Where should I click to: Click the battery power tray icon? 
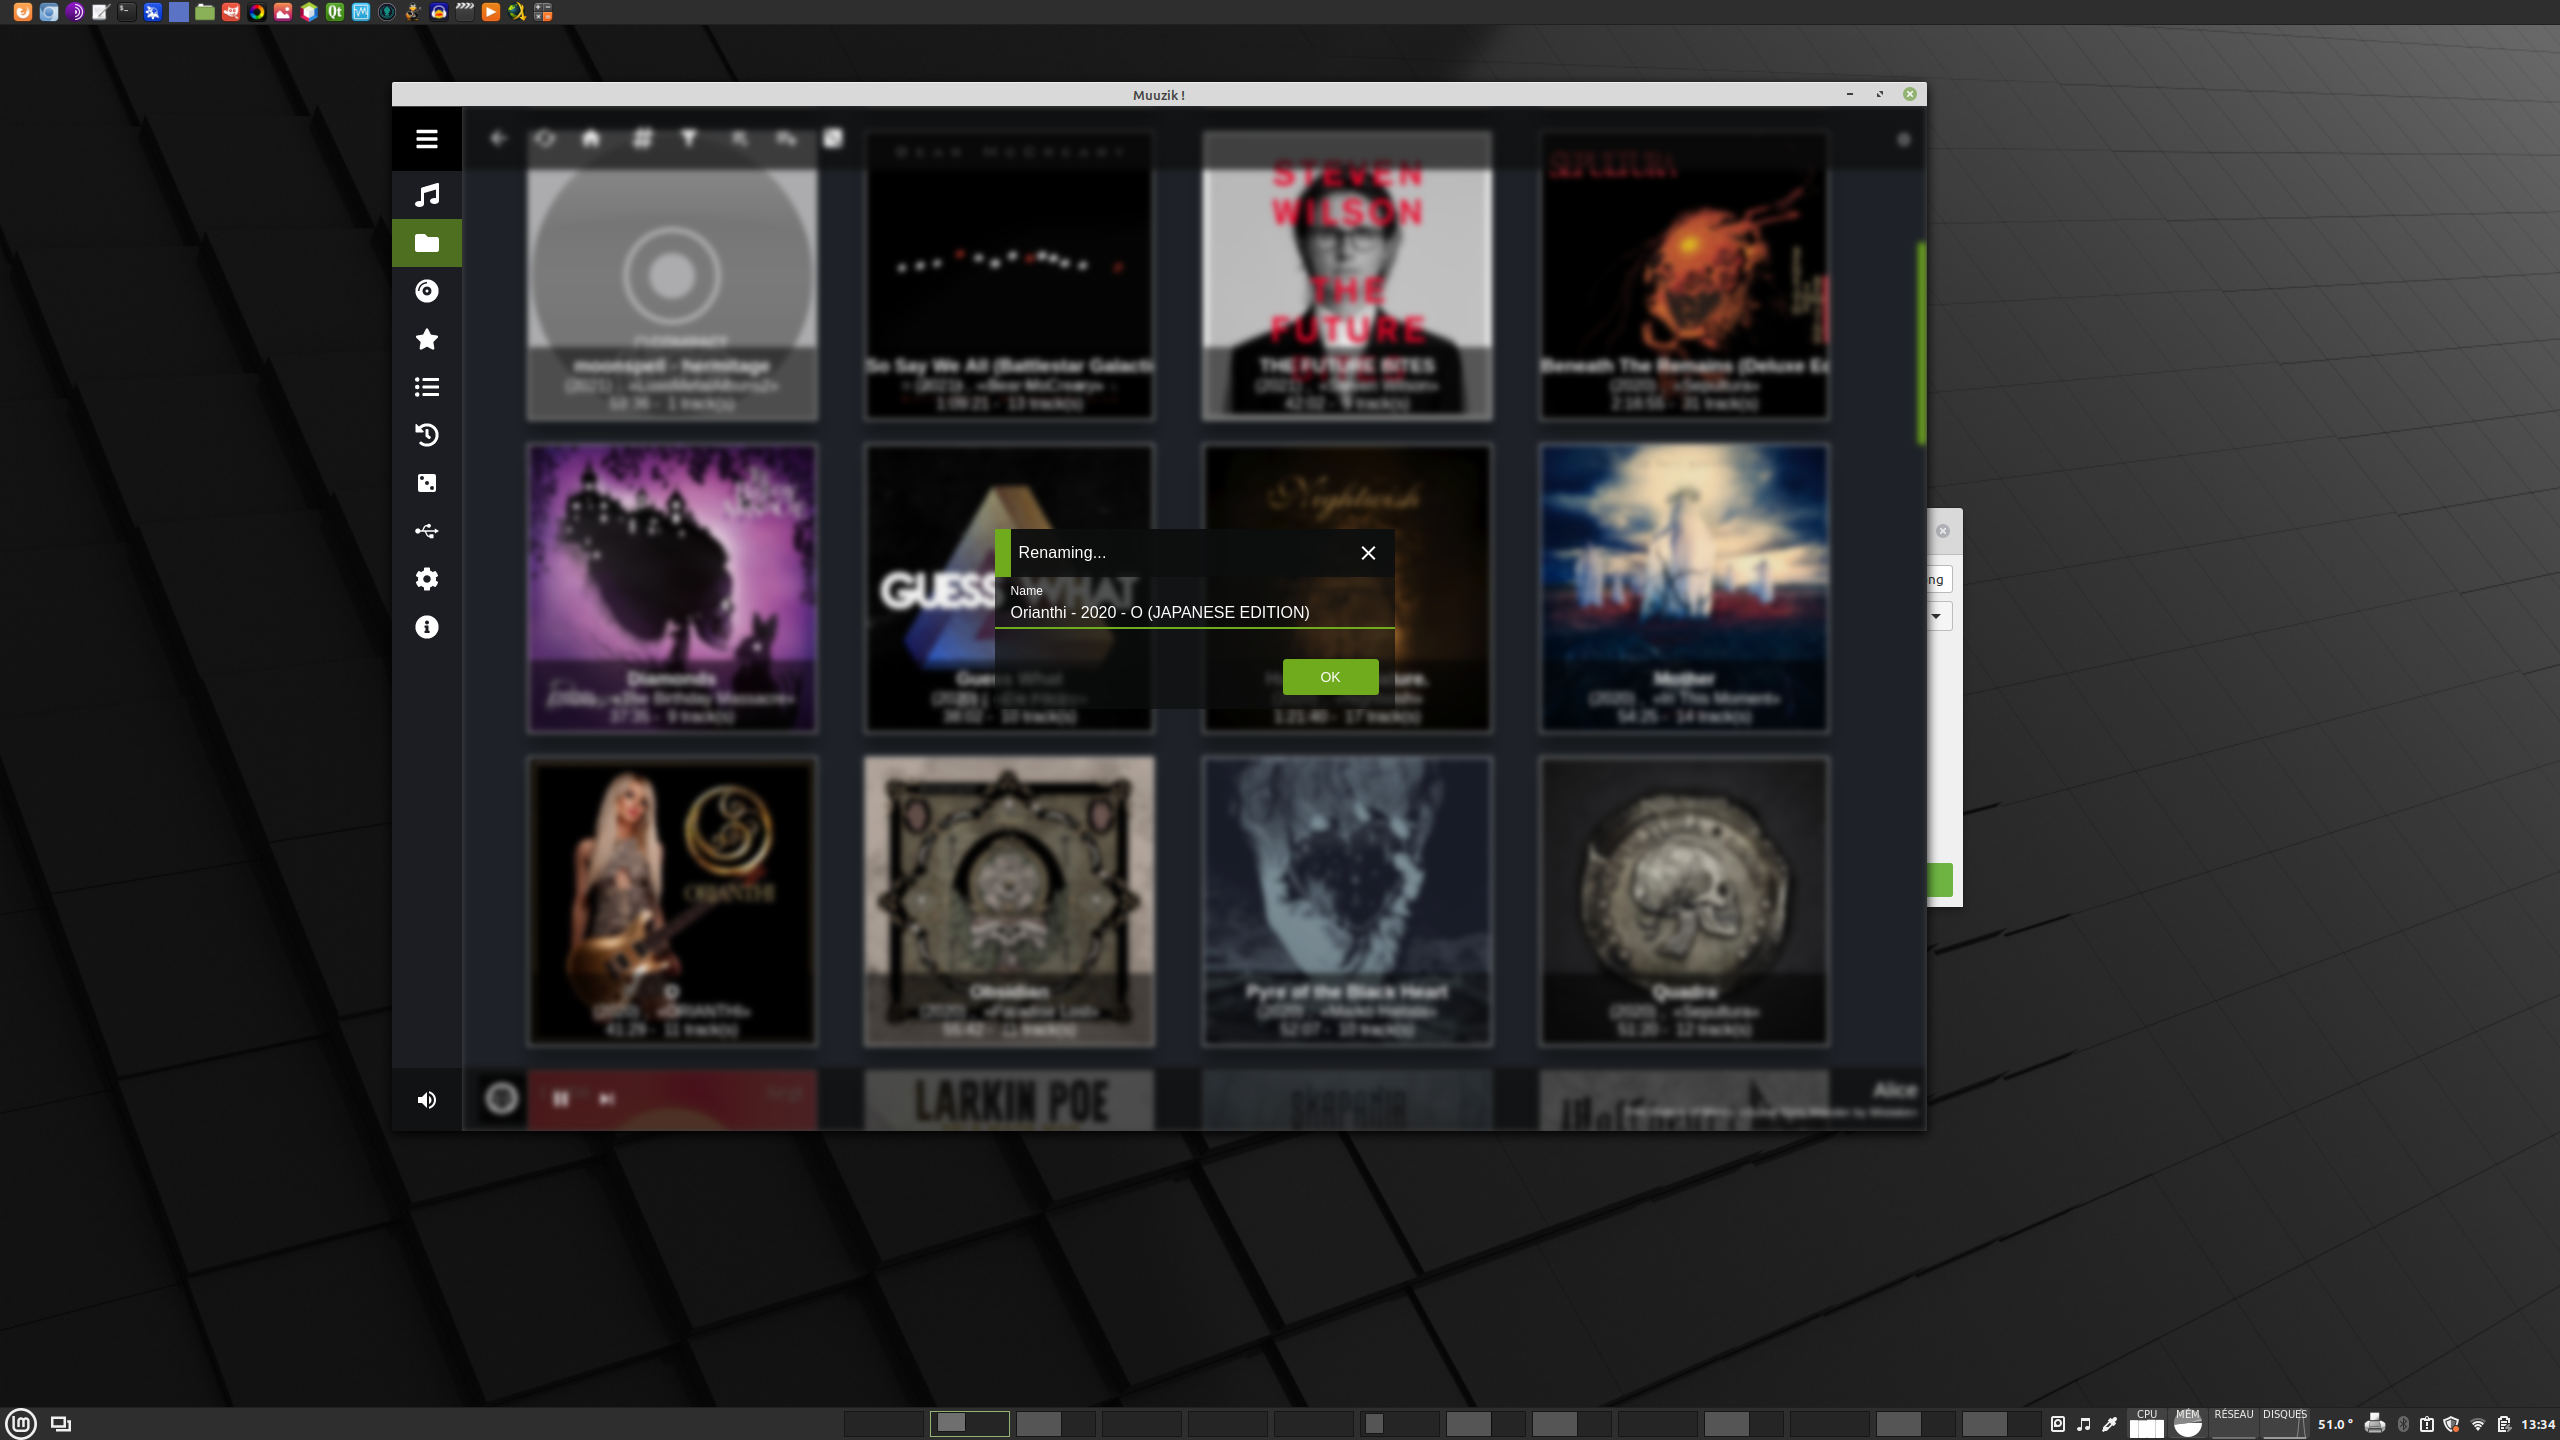pos(2504,1424)
